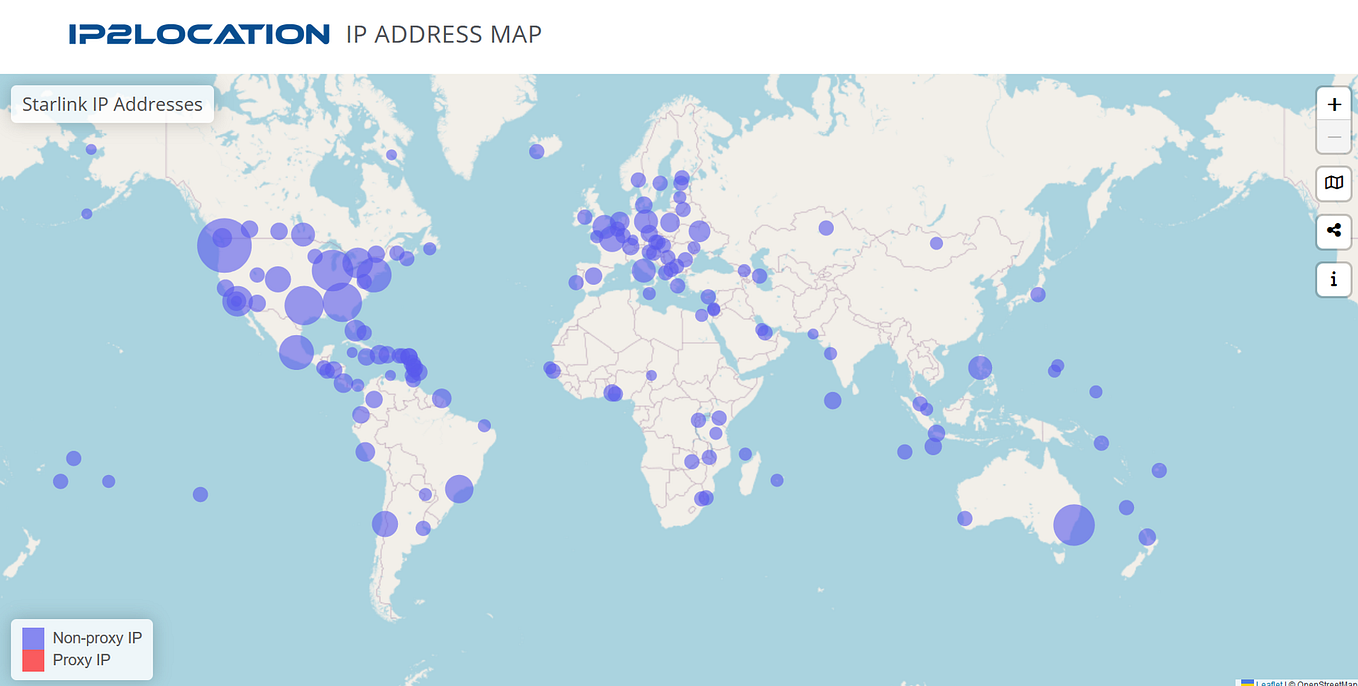1358x686 pixels.
Task: Click the Ukraine flag in the attribution bar
Action: 1248,682
